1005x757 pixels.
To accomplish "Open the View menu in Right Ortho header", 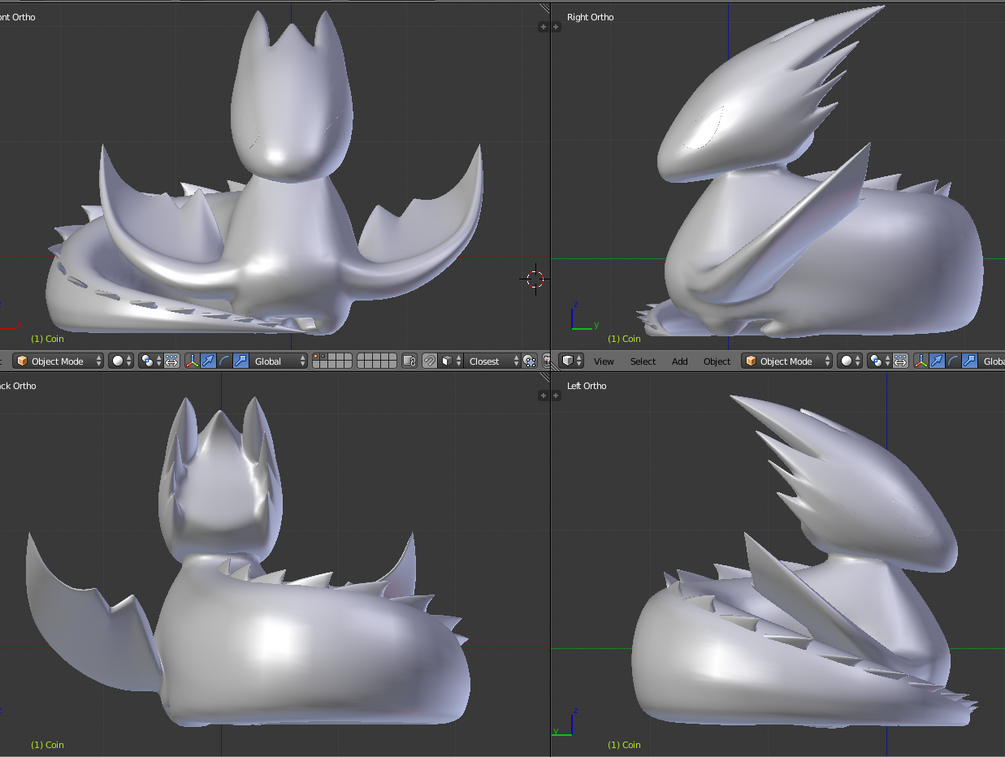I will (x=603, y=362).
